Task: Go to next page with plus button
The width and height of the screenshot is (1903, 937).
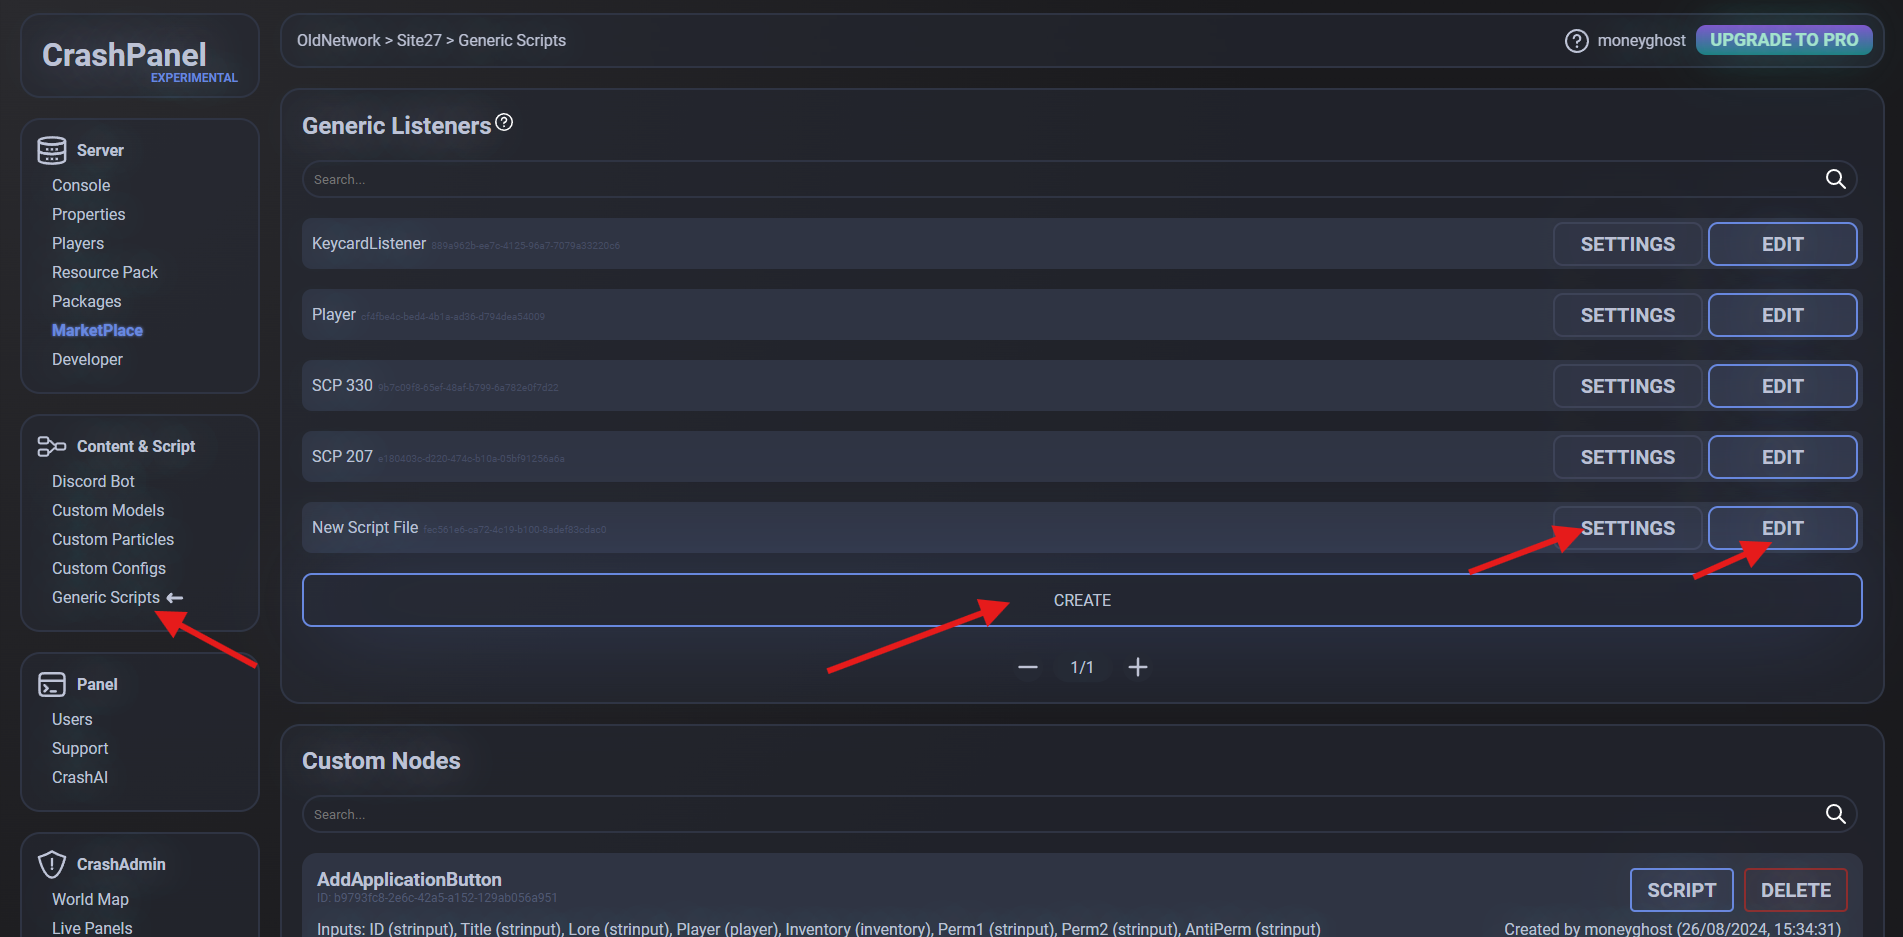Action: tap(1137, 667)
